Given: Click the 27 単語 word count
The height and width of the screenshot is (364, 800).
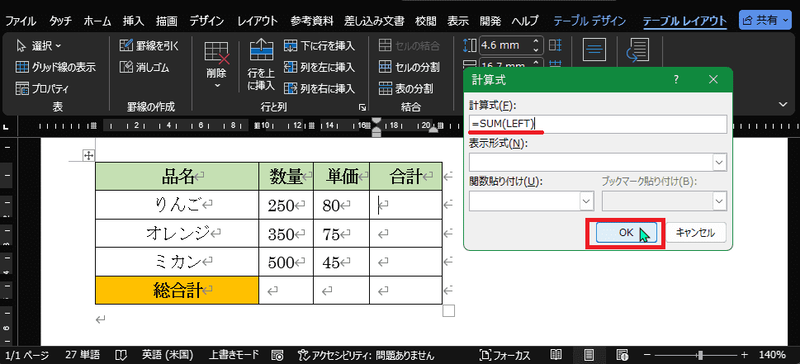Looking at the screenshot, I should click(83, 355).
